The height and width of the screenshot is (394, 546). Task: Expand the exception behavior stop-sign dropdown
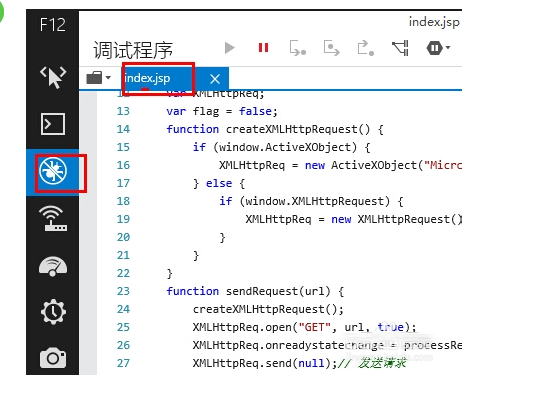click(438, 48)
